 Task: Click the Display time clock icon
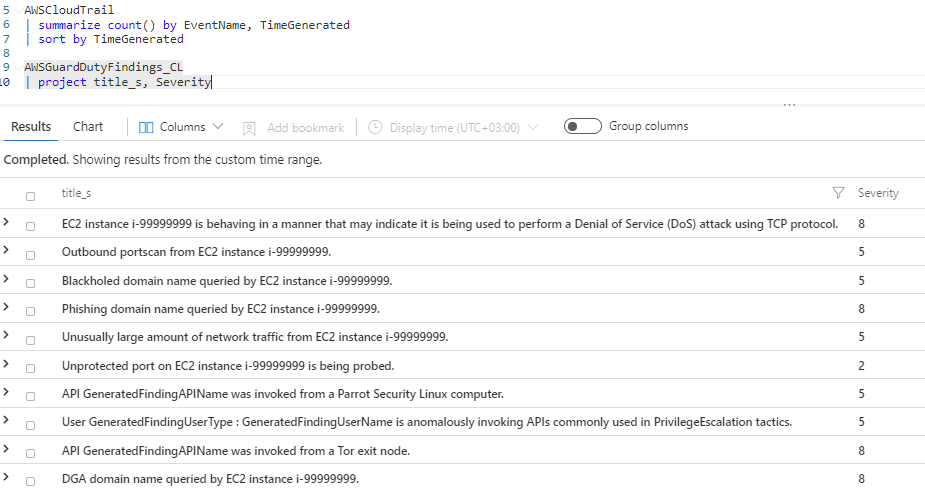(376, 128)
